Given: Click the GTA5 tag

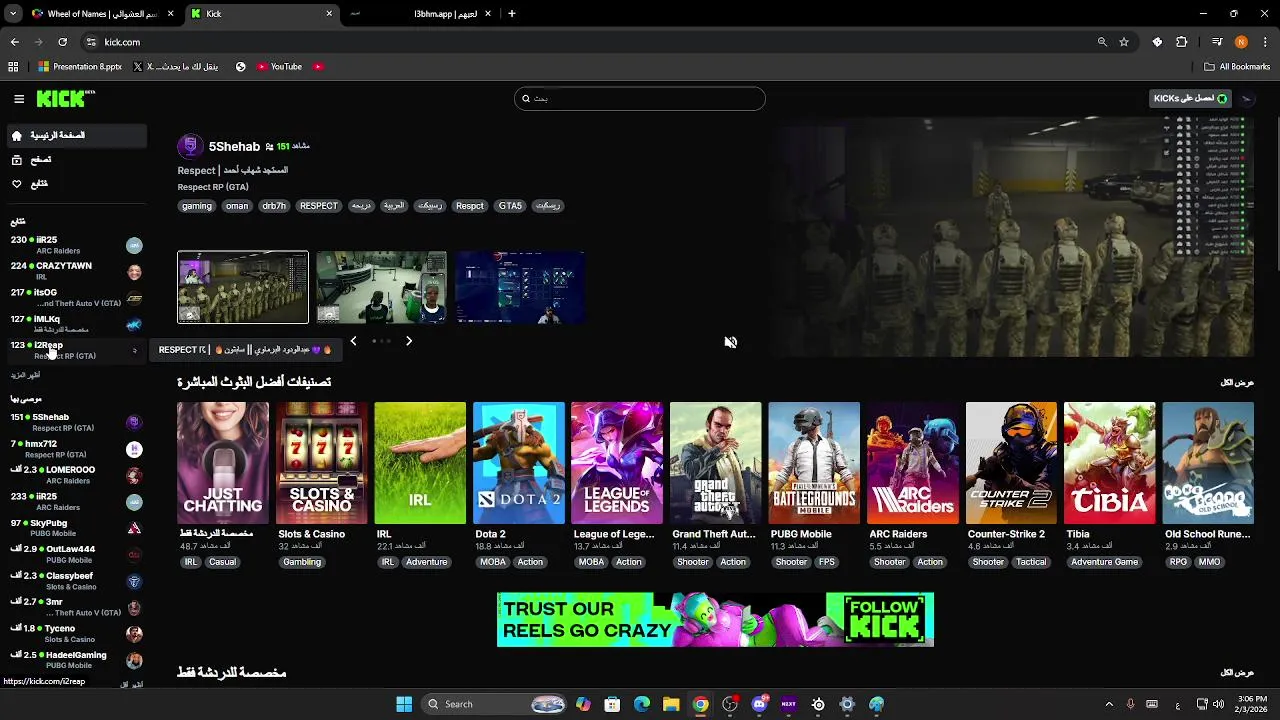Looking at the screenshot, I should pyautogui.click(x=510, y=206).
